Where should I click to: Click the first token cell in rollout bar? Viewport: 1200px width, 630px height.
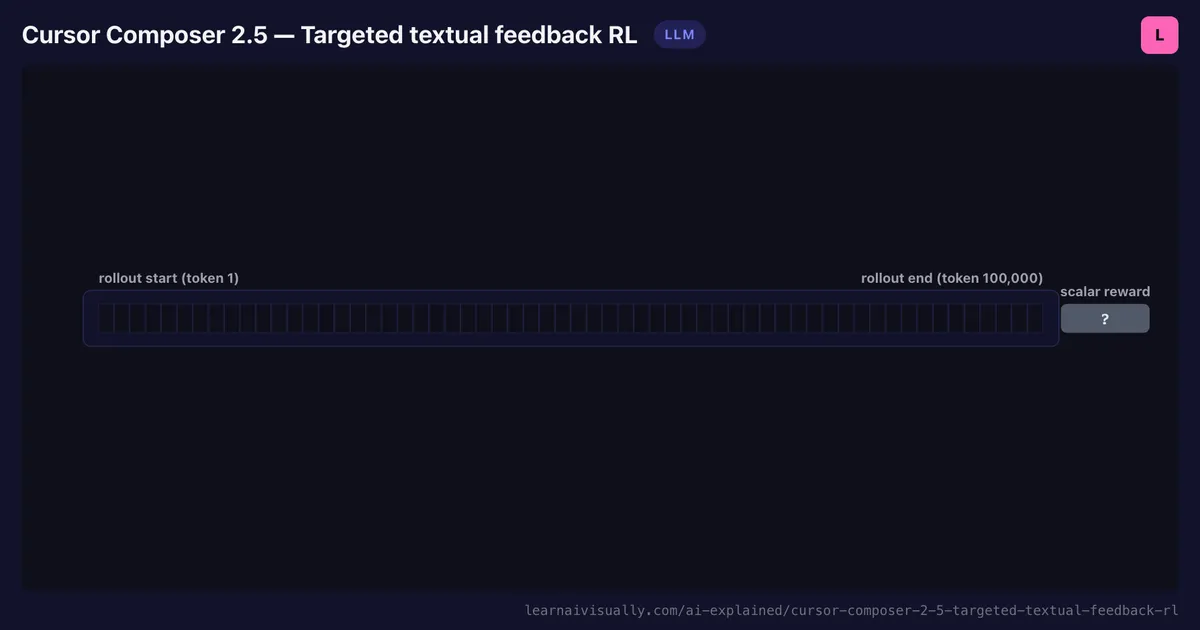click(x=106, y=318)
